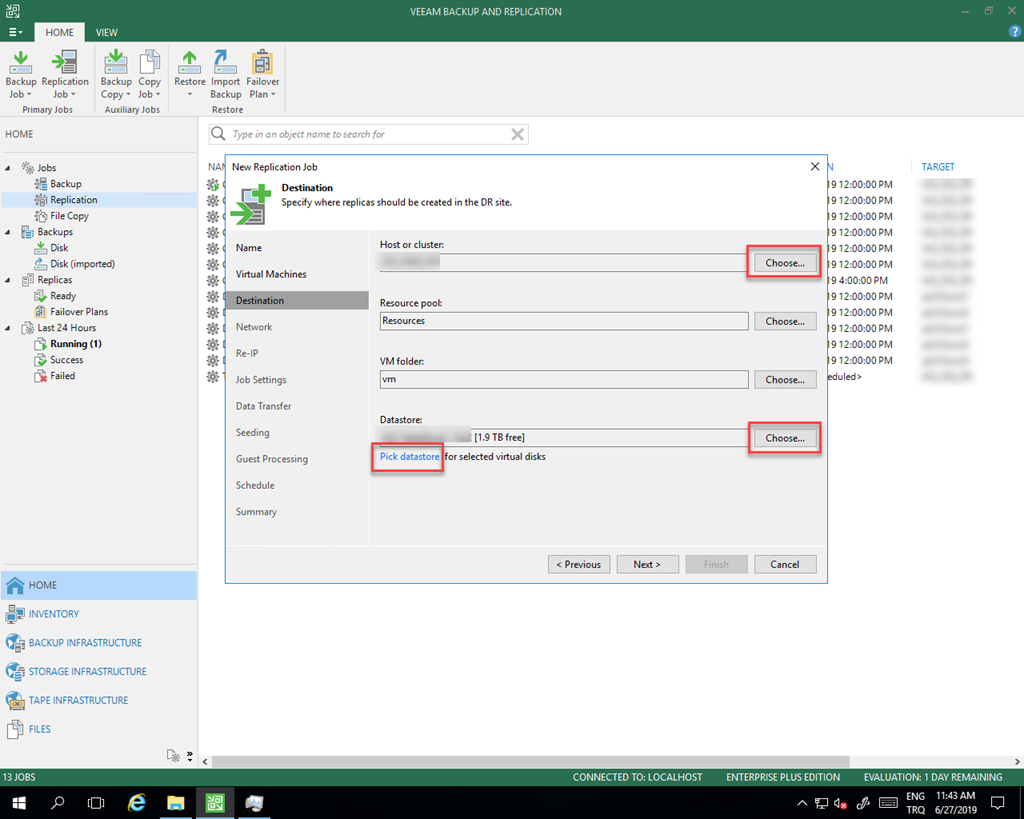Open the Inventory view icon
Image resolution: width=1024 pixels, height=819 pixels.
click(14, 614)
